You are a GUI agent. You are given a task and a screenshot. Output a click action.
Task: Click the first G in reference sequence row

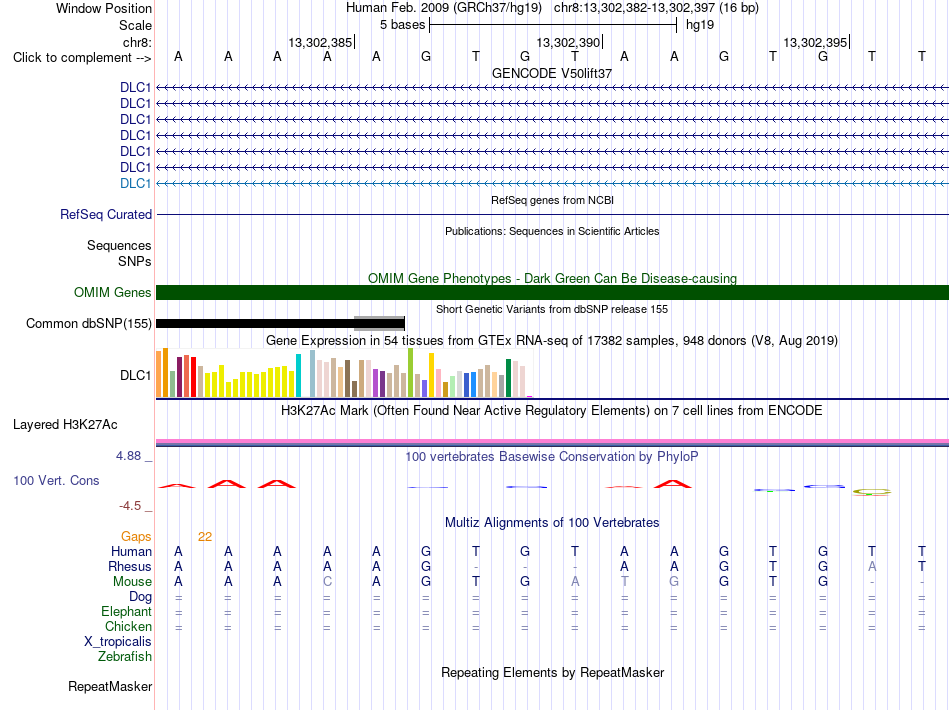[x=426, y=56]
